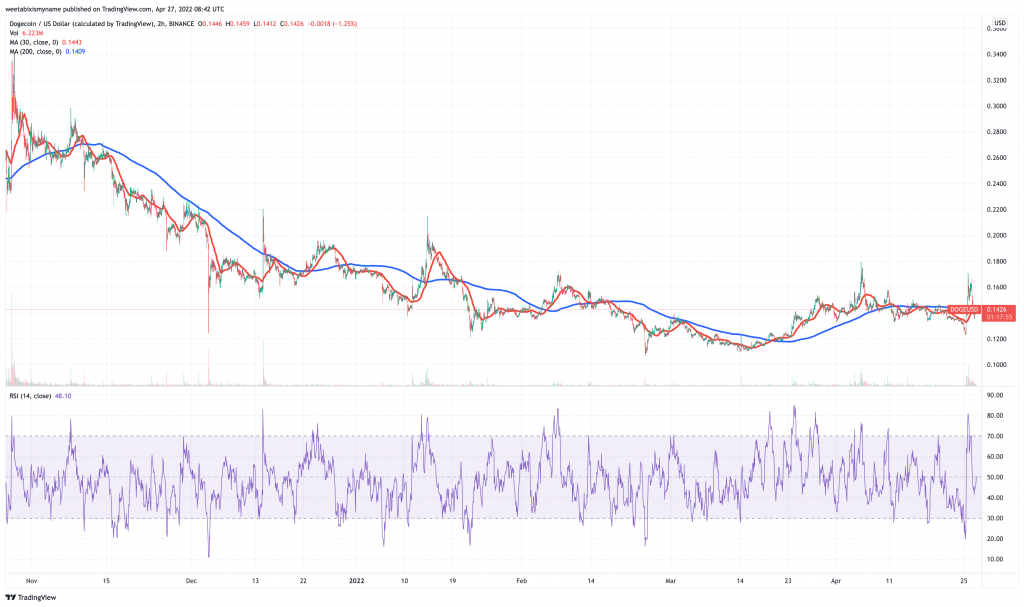Viewport: 1024px width, 607px height.
Task: Click the Nov date label on time axis
Action: pos(31,580)
